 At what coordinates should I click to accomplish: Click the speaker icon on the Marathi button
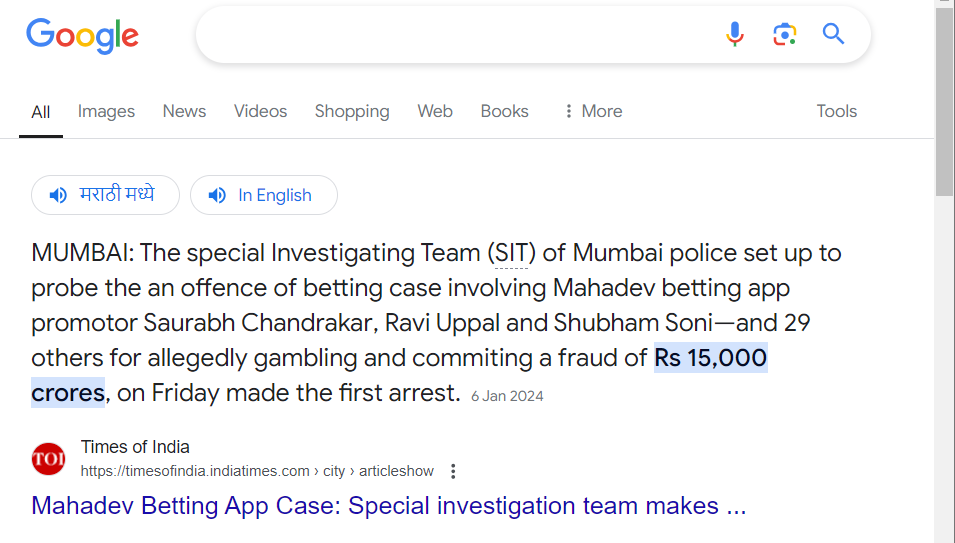pyautogui.click(x=58, y=195)
